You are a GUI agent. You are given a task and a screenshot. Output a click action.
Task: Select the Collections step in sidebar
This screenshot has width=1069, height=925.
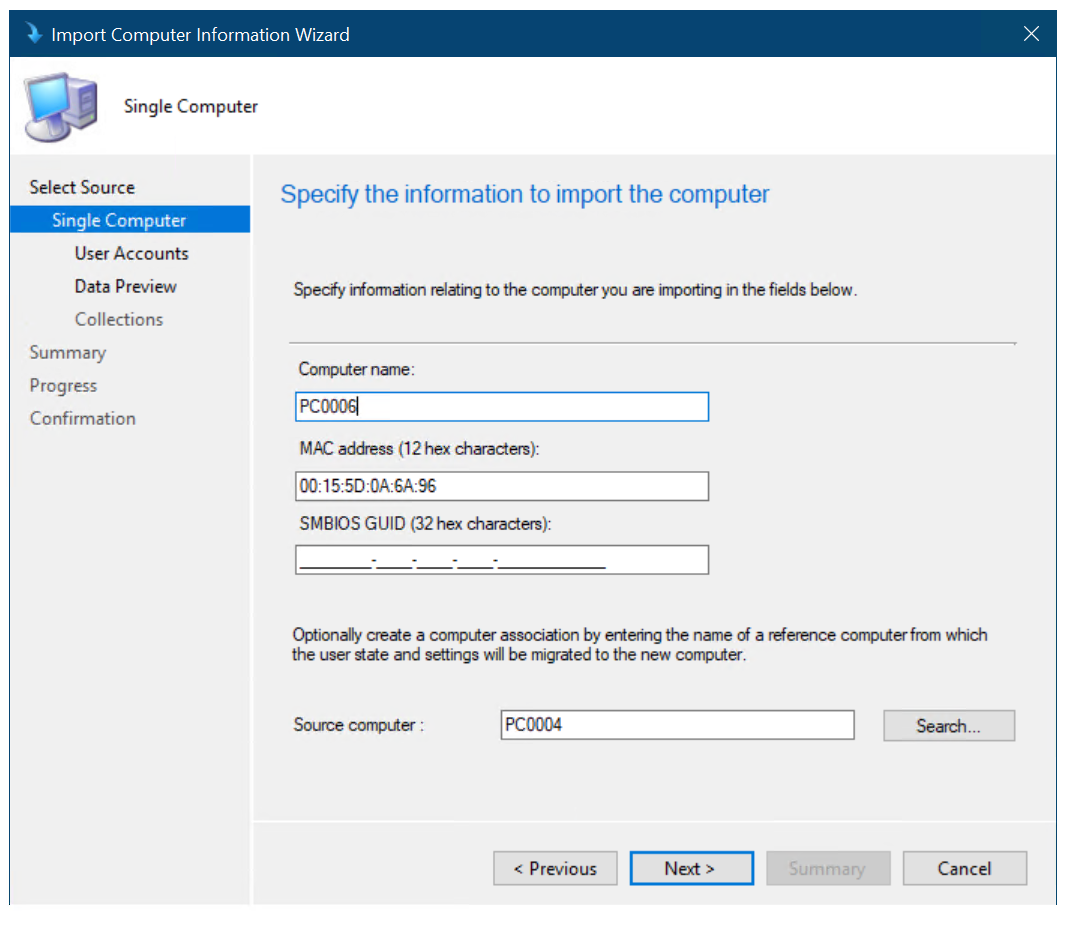click(118, 319)
